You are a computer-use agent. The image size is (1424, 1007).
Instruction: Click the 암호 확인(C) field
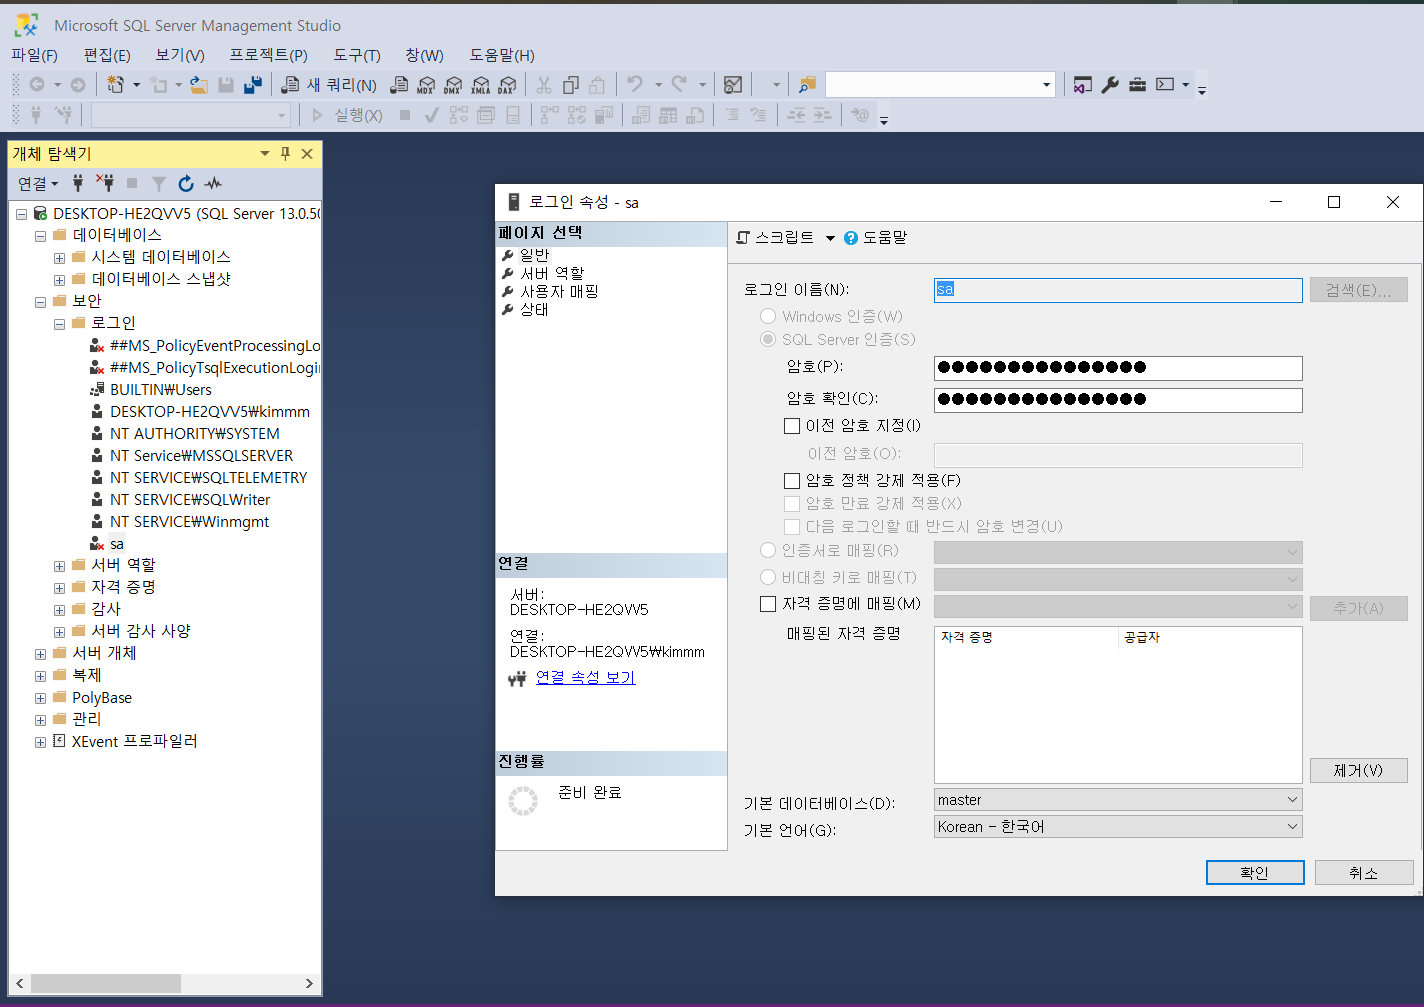coord(1118,400)
